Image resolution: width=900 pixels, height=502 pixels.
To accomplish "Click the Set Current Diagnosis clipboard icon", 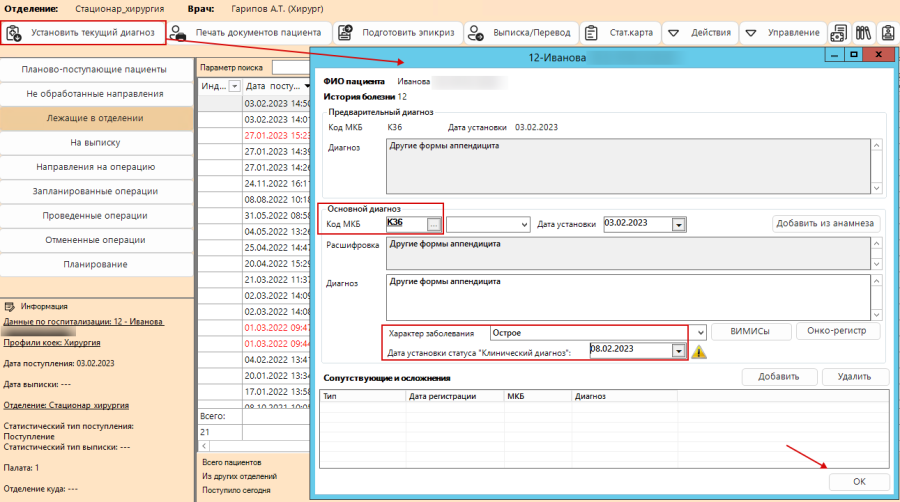I will point(14,33).
